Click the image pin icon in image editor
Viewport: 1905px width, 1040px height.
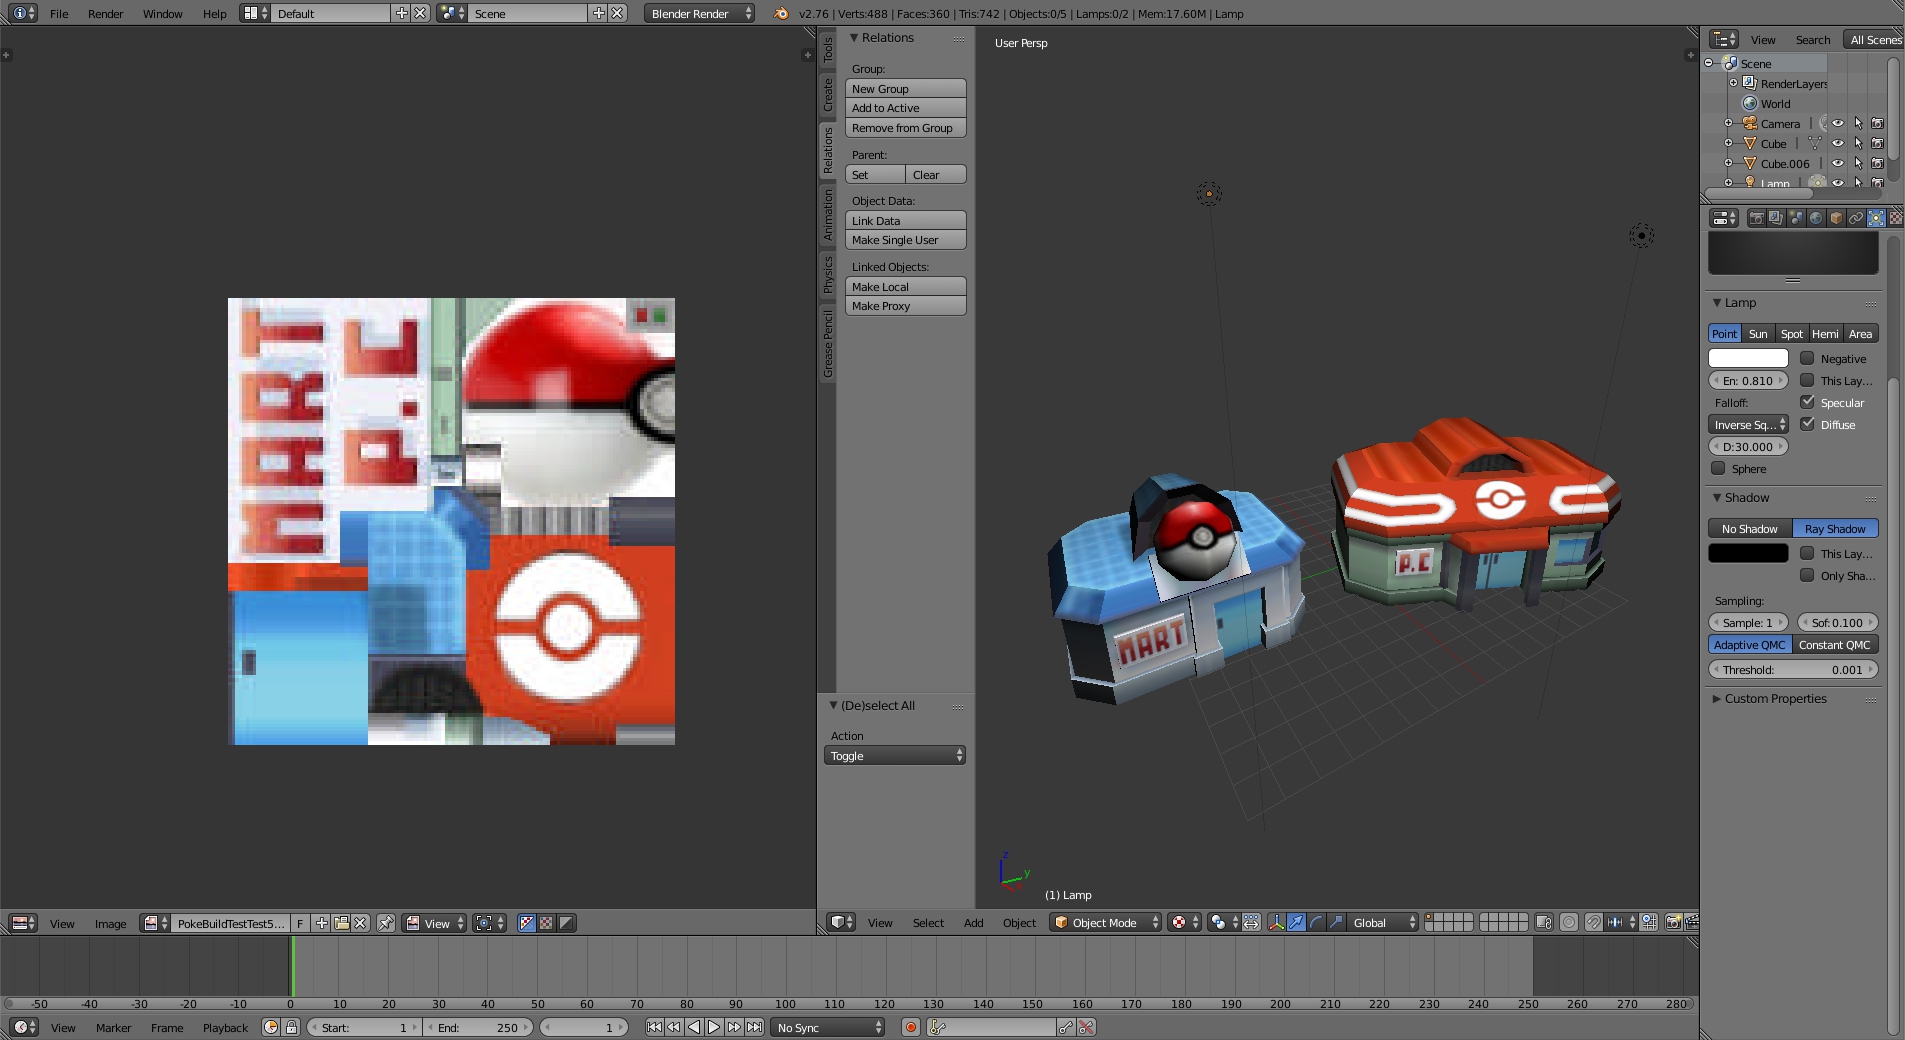386,923
